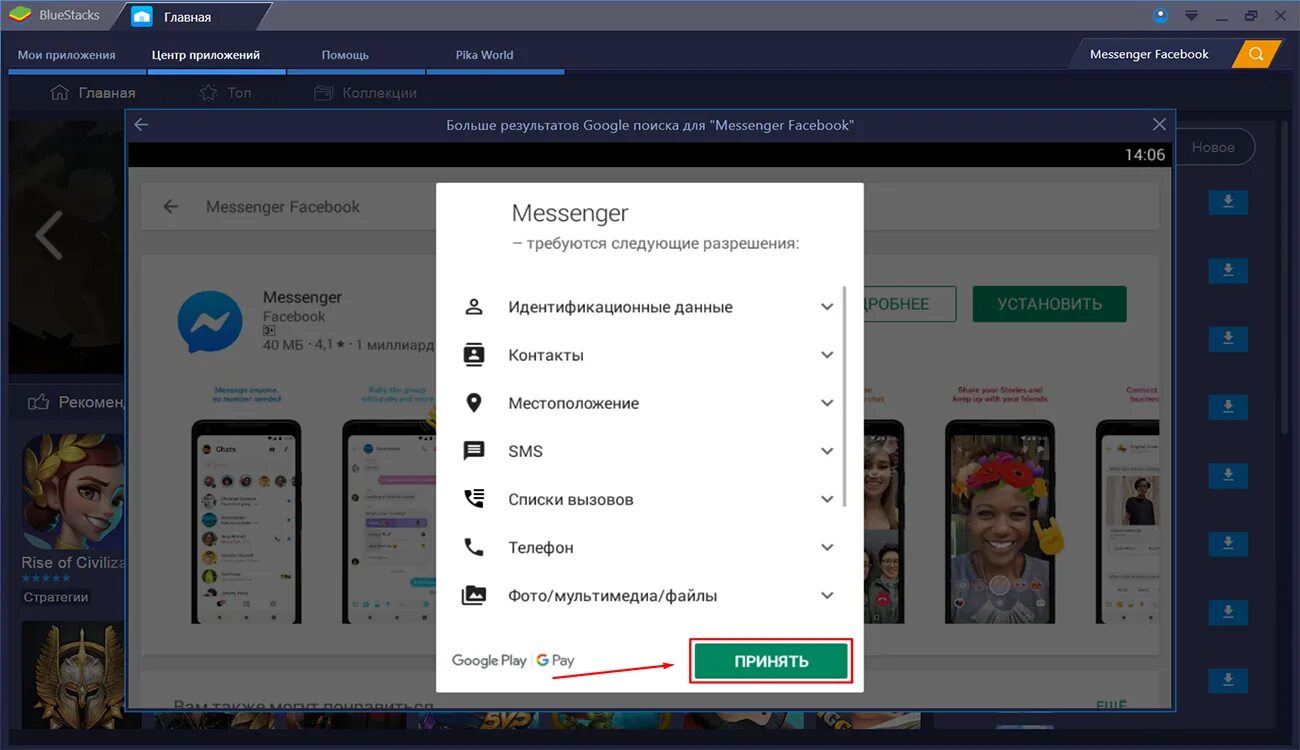The height and width of the screenshot is (750, 1300).
Task: Expand Фото/мультимедиа/файлы permission chevron
Action: pos(827,595)
